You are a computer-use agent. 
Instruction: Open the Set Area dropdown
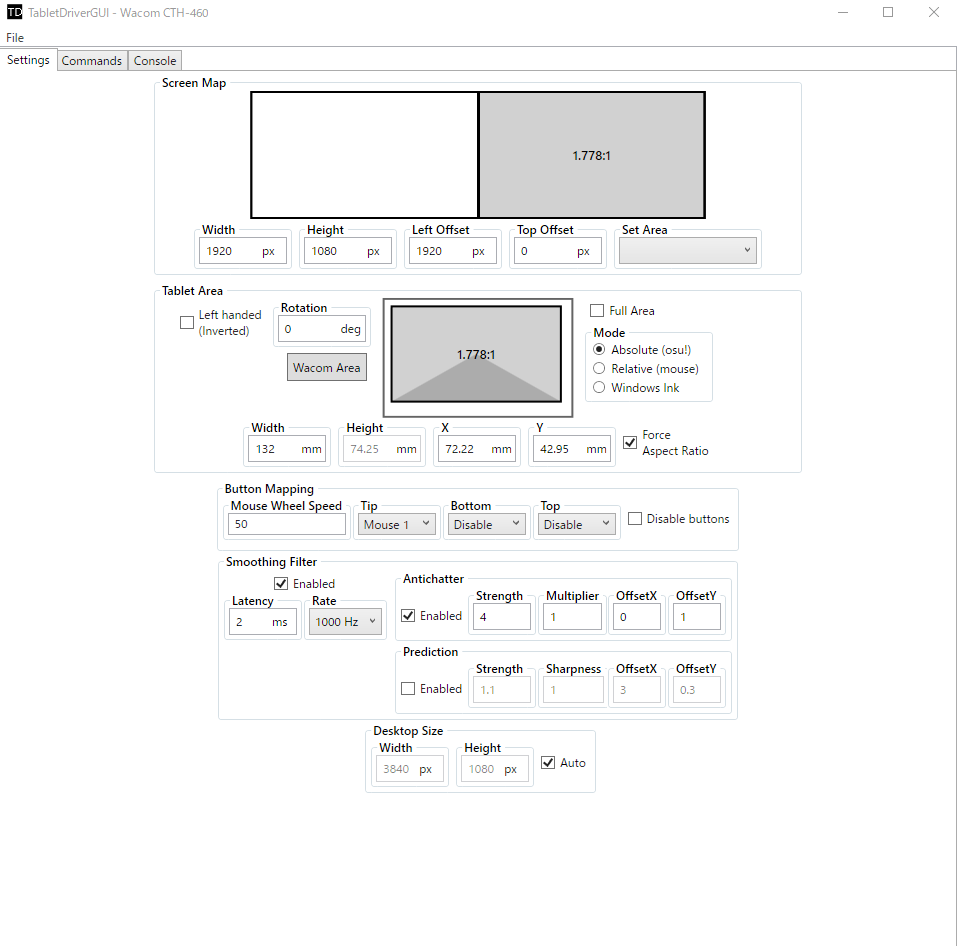688,251
